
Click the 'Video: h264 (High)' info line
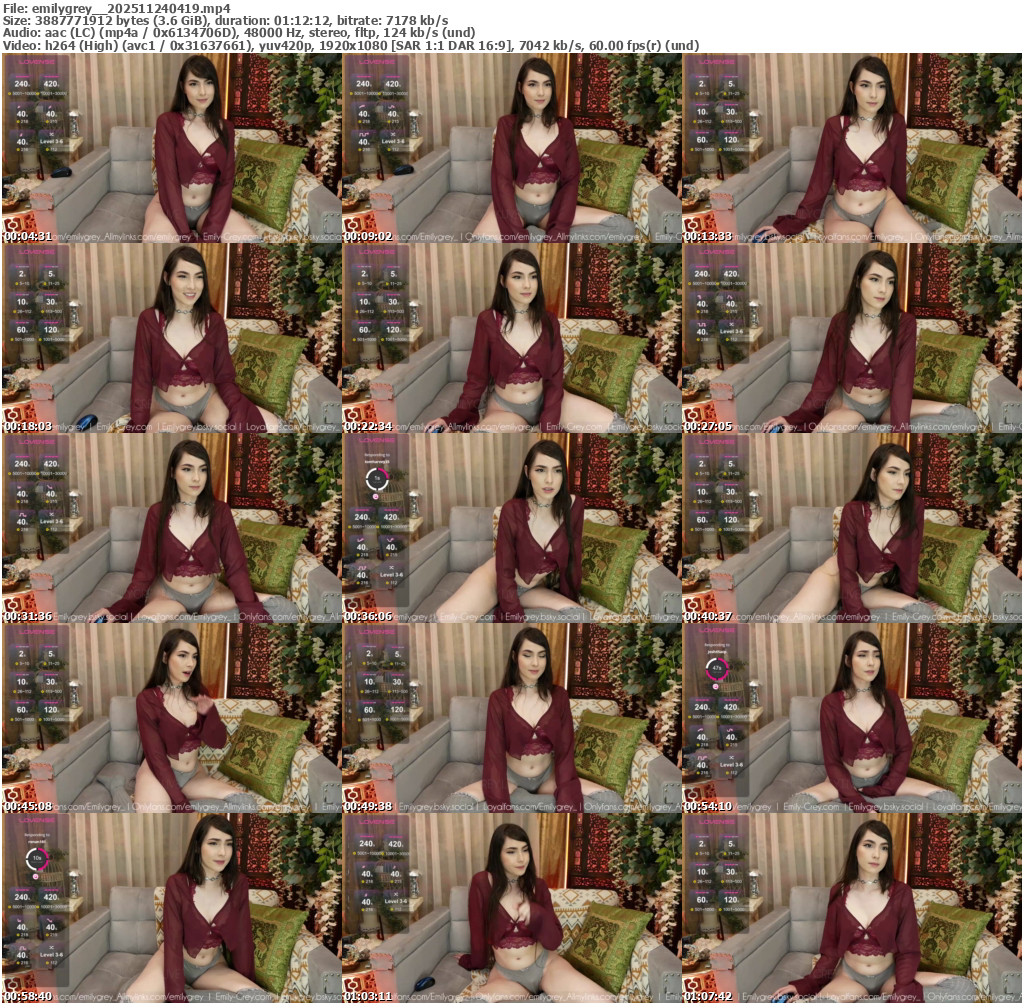[351, 45]
